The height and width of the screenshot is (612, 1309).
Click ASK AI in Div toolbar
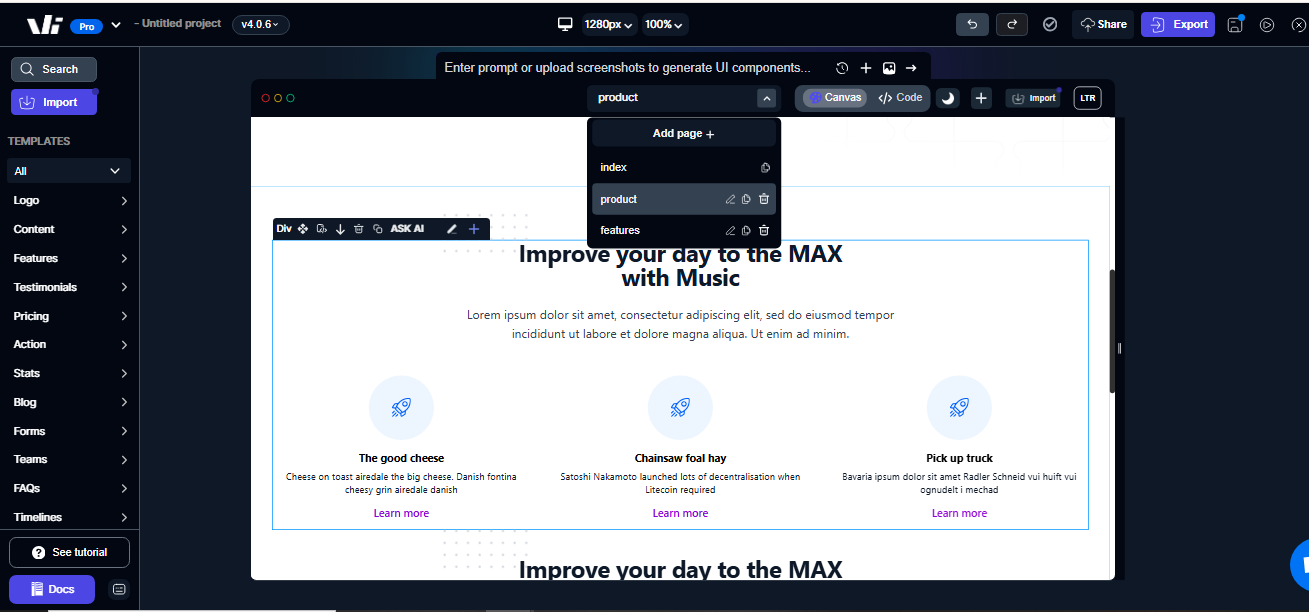(x=407, y=229)
